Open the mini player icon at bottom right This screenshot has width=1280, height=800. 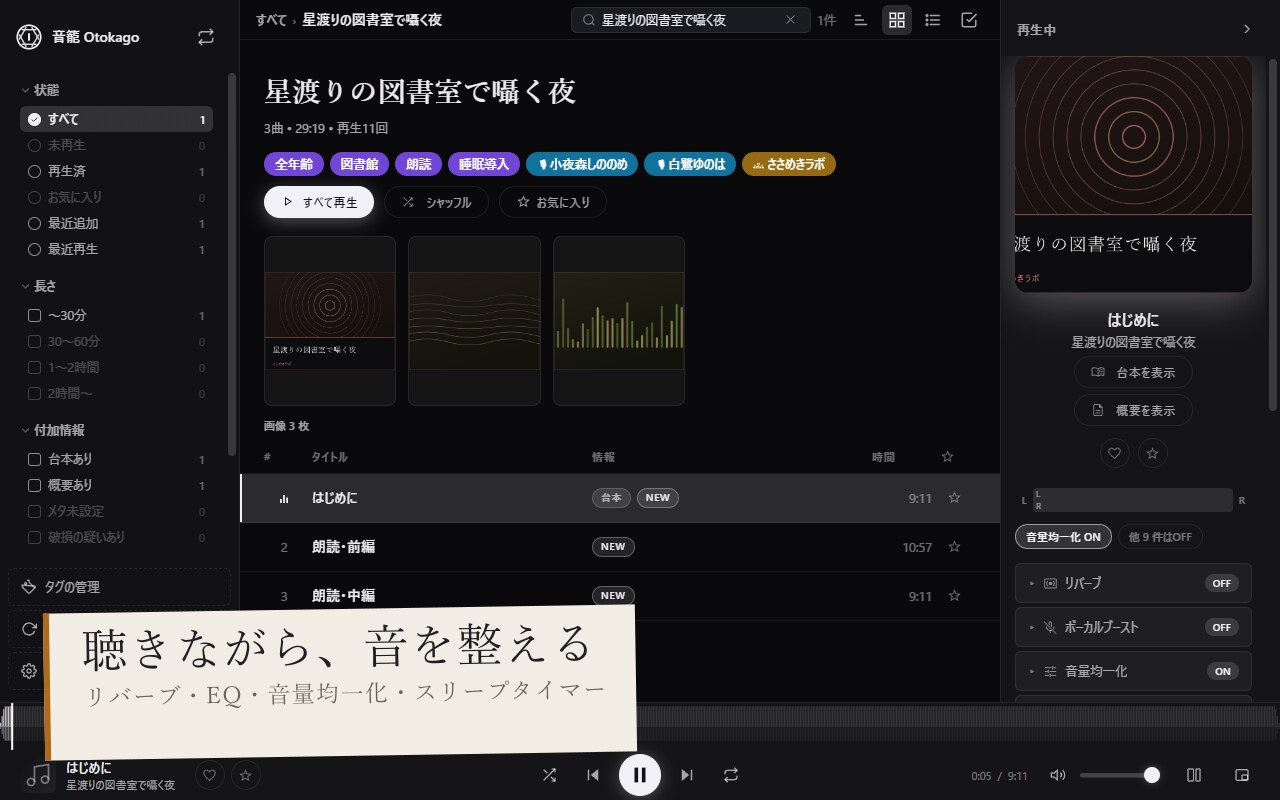click(1243, 775)
